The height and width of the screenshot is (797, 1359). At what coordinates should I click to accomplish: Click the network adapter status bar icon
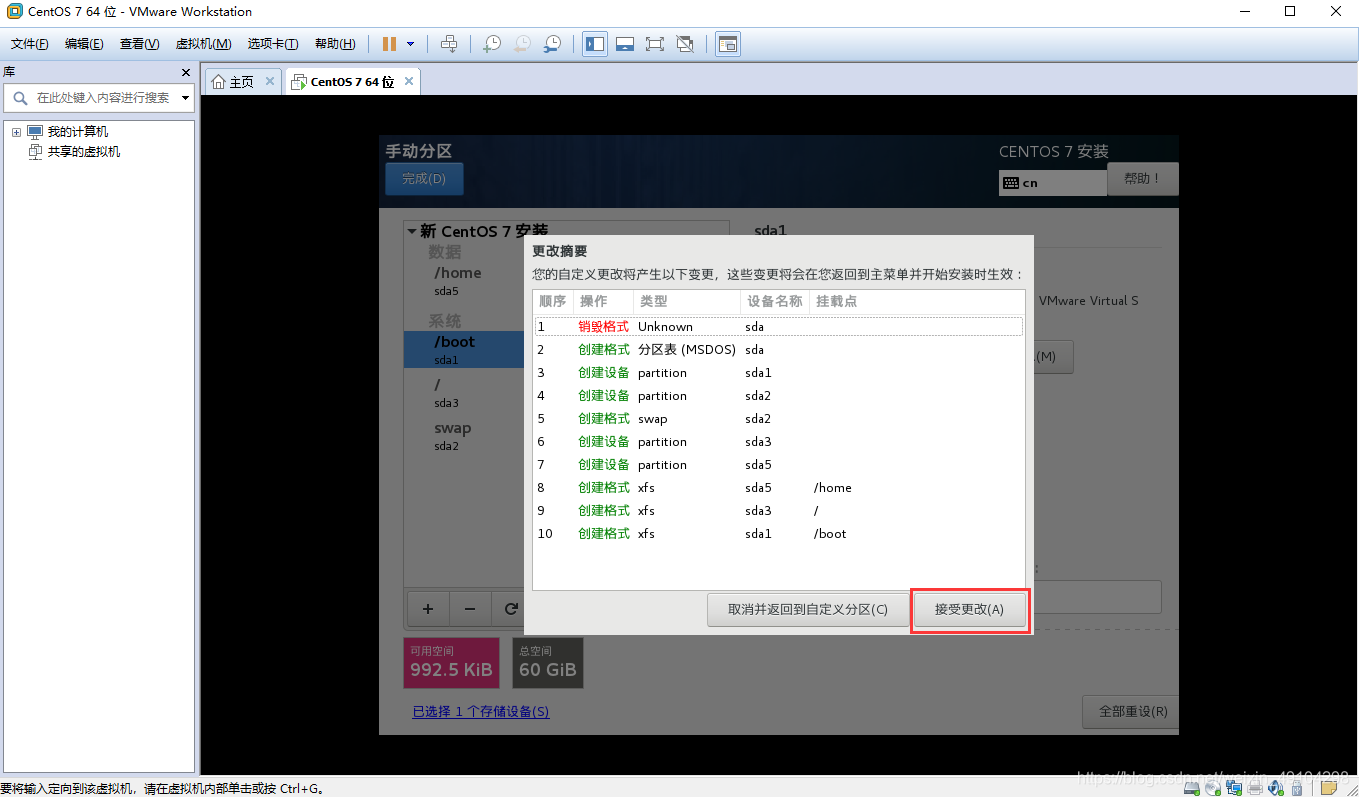coord(1235,788)
